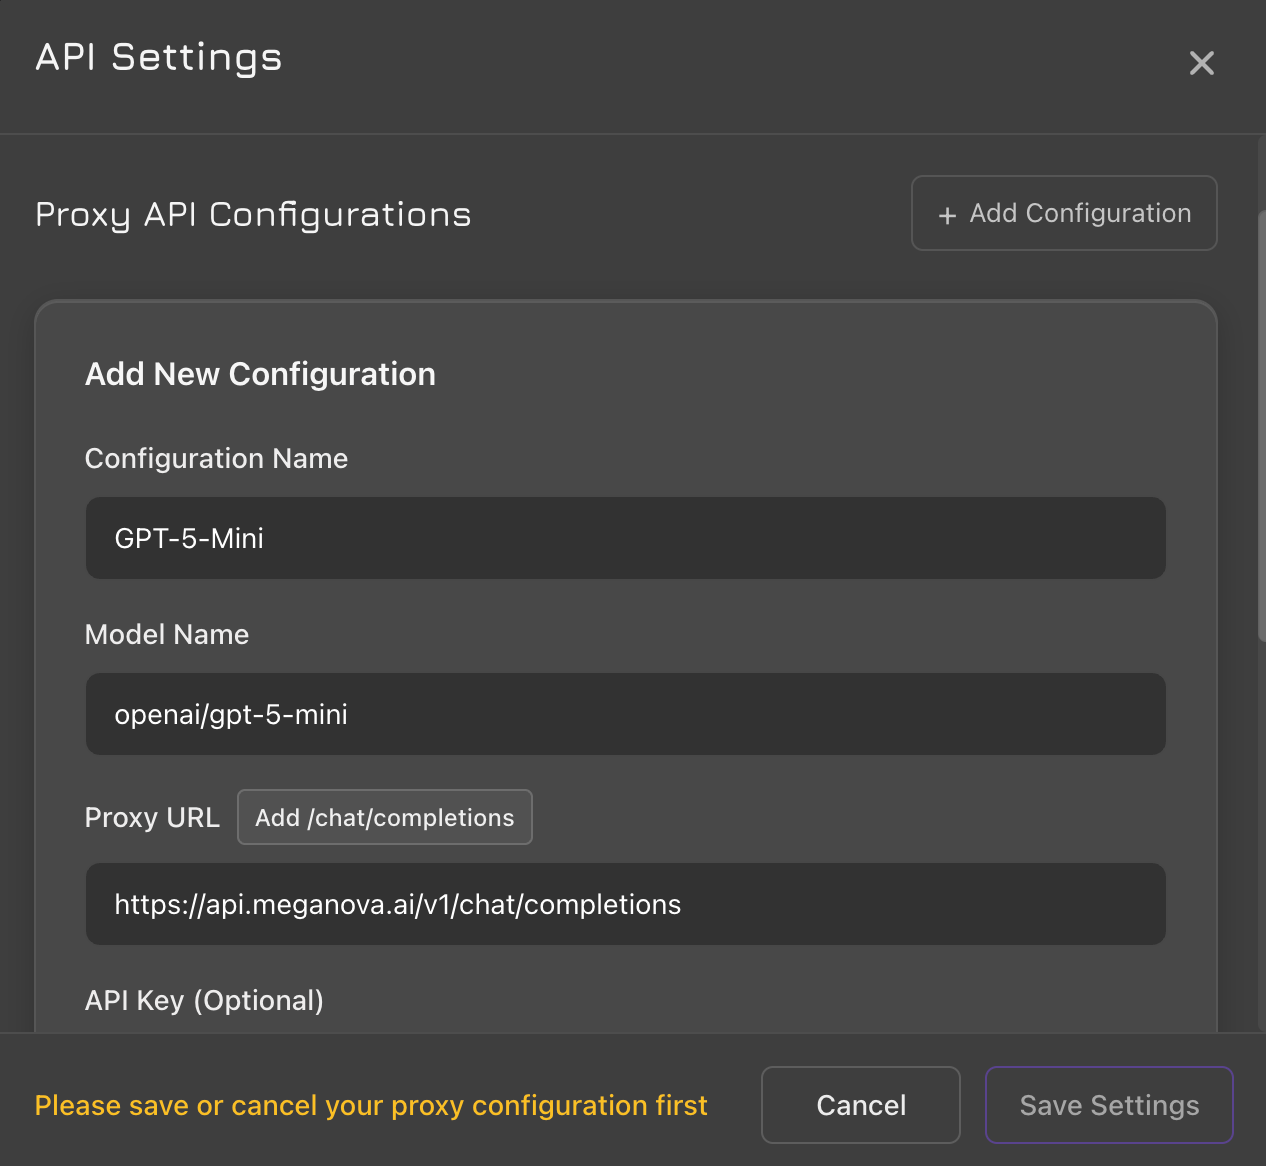The image size is (1266, 1166).
Task: Click the Proxy URL label text
Action: 152,817
